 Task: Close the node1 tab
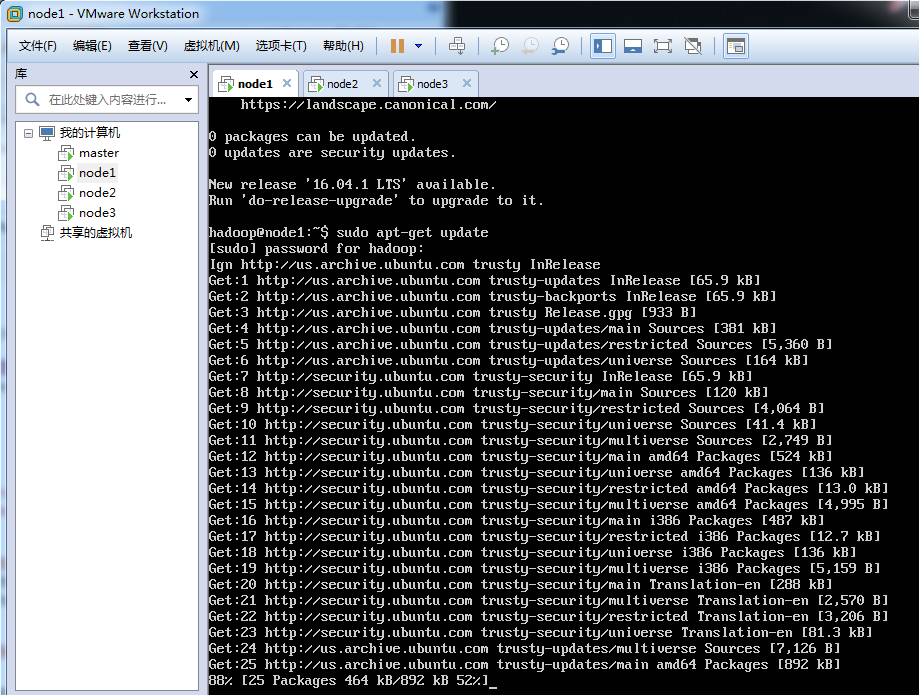pos(287,83)
